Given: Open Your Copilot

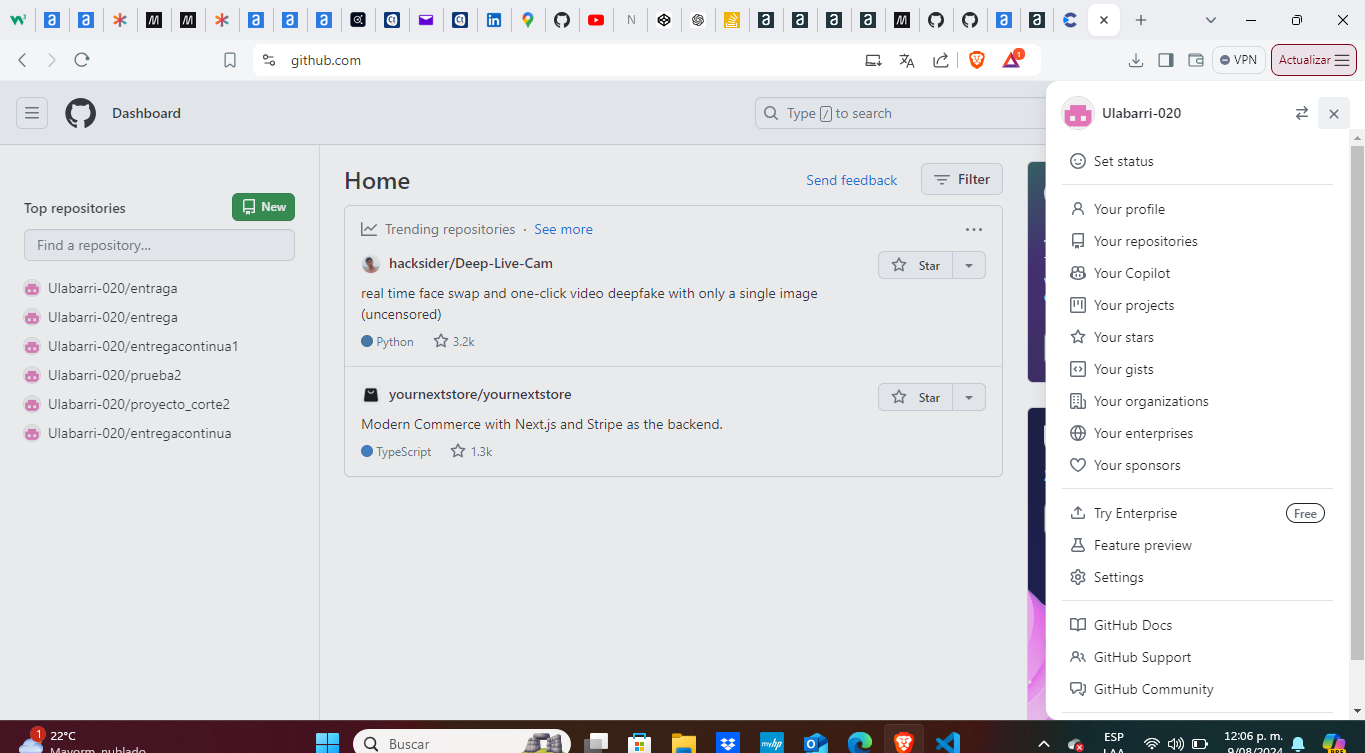Looking at the screenshot, I should point(1197,273).
